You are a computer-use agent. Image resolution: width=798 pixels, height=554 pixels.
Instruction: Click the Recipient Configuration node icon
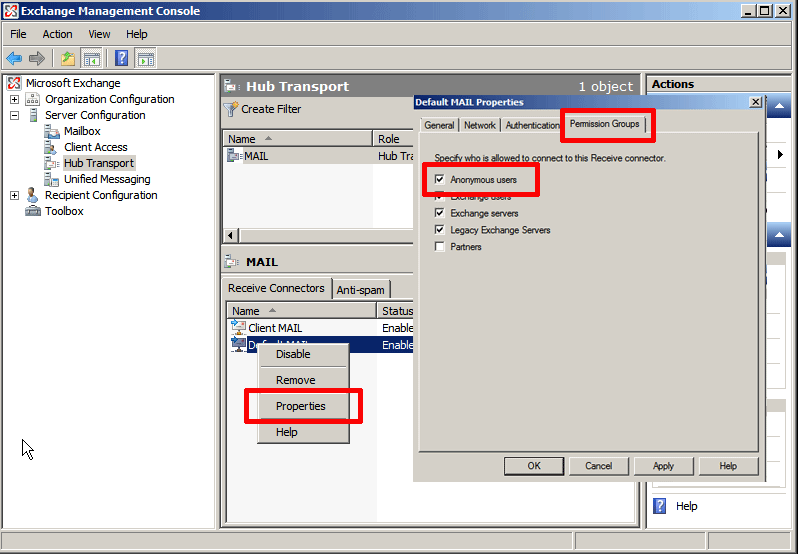pyautogui.click(x=33, y=195)
